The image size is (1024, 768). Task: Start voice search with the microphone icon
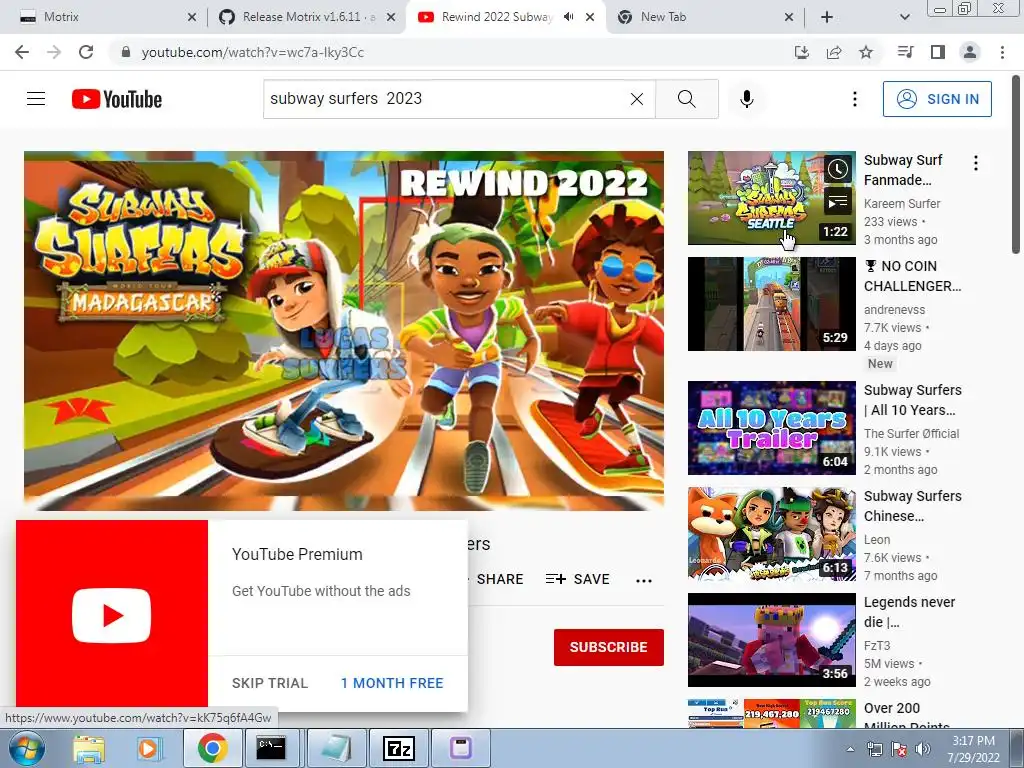[747, 99]
